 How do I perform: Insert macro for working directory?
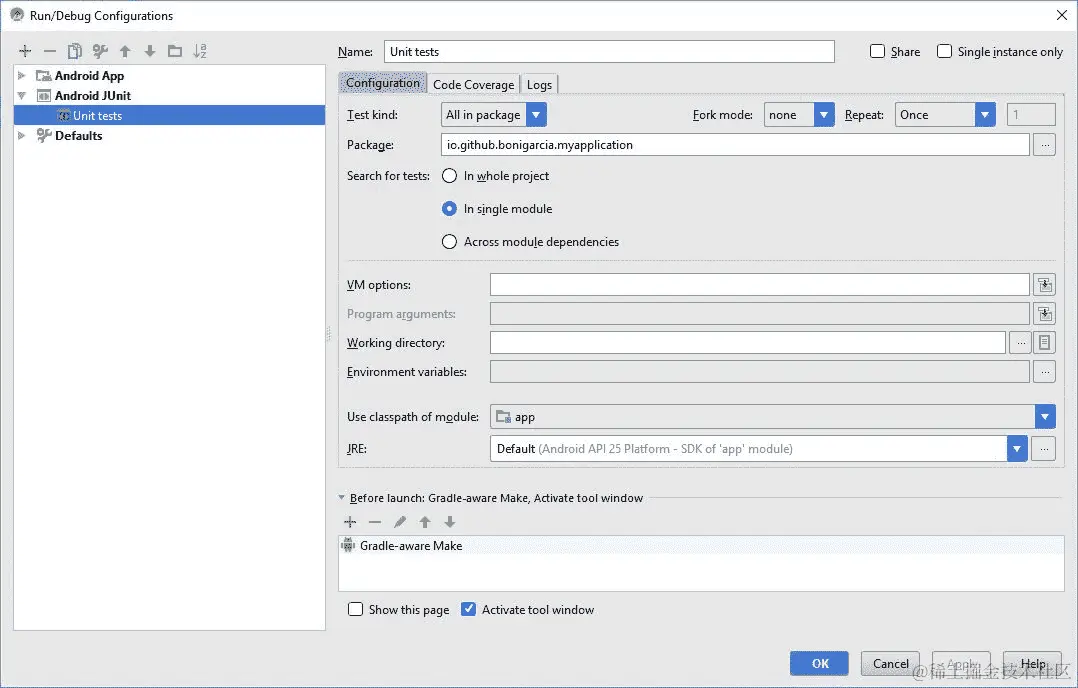[x=1044, y=343]
